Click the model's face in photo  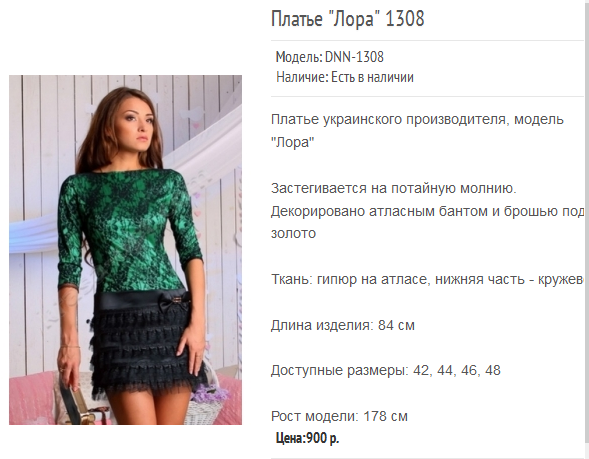pyautogui.click(x=139, y=125)
